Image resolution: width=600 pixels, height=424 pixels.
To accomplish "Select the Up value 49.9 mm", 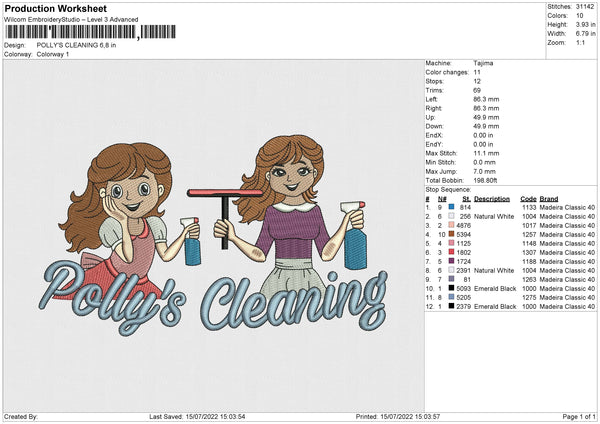I will click(x=486, y=117).
